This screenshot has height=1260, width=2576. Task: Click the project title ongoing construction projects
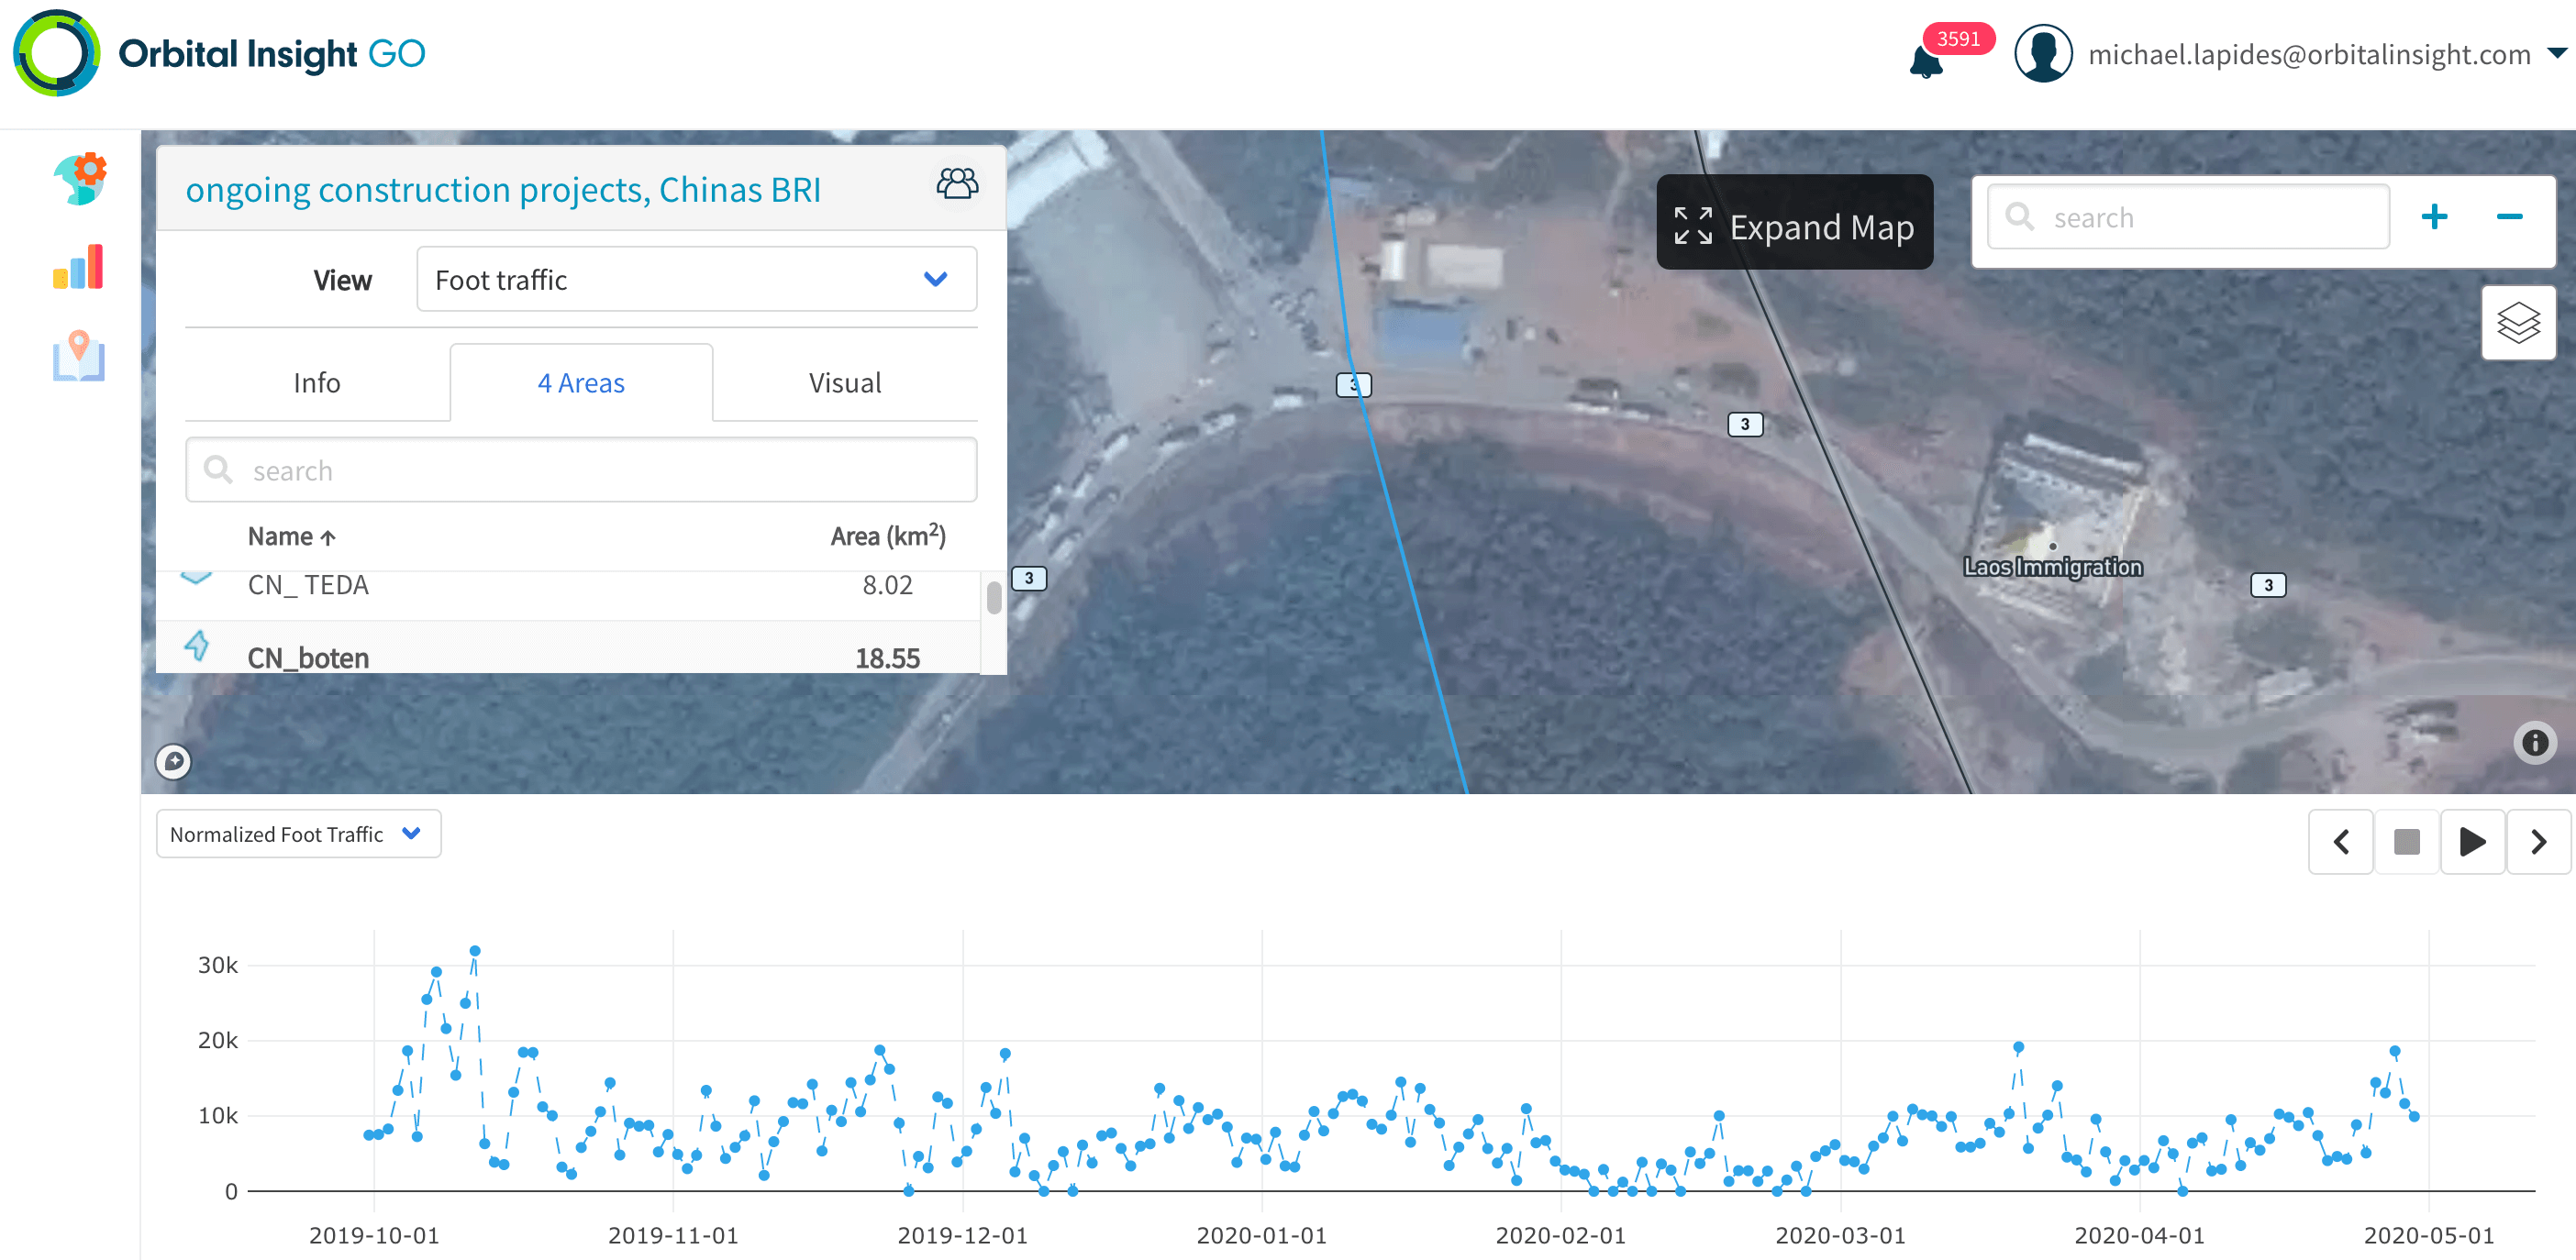503,189
